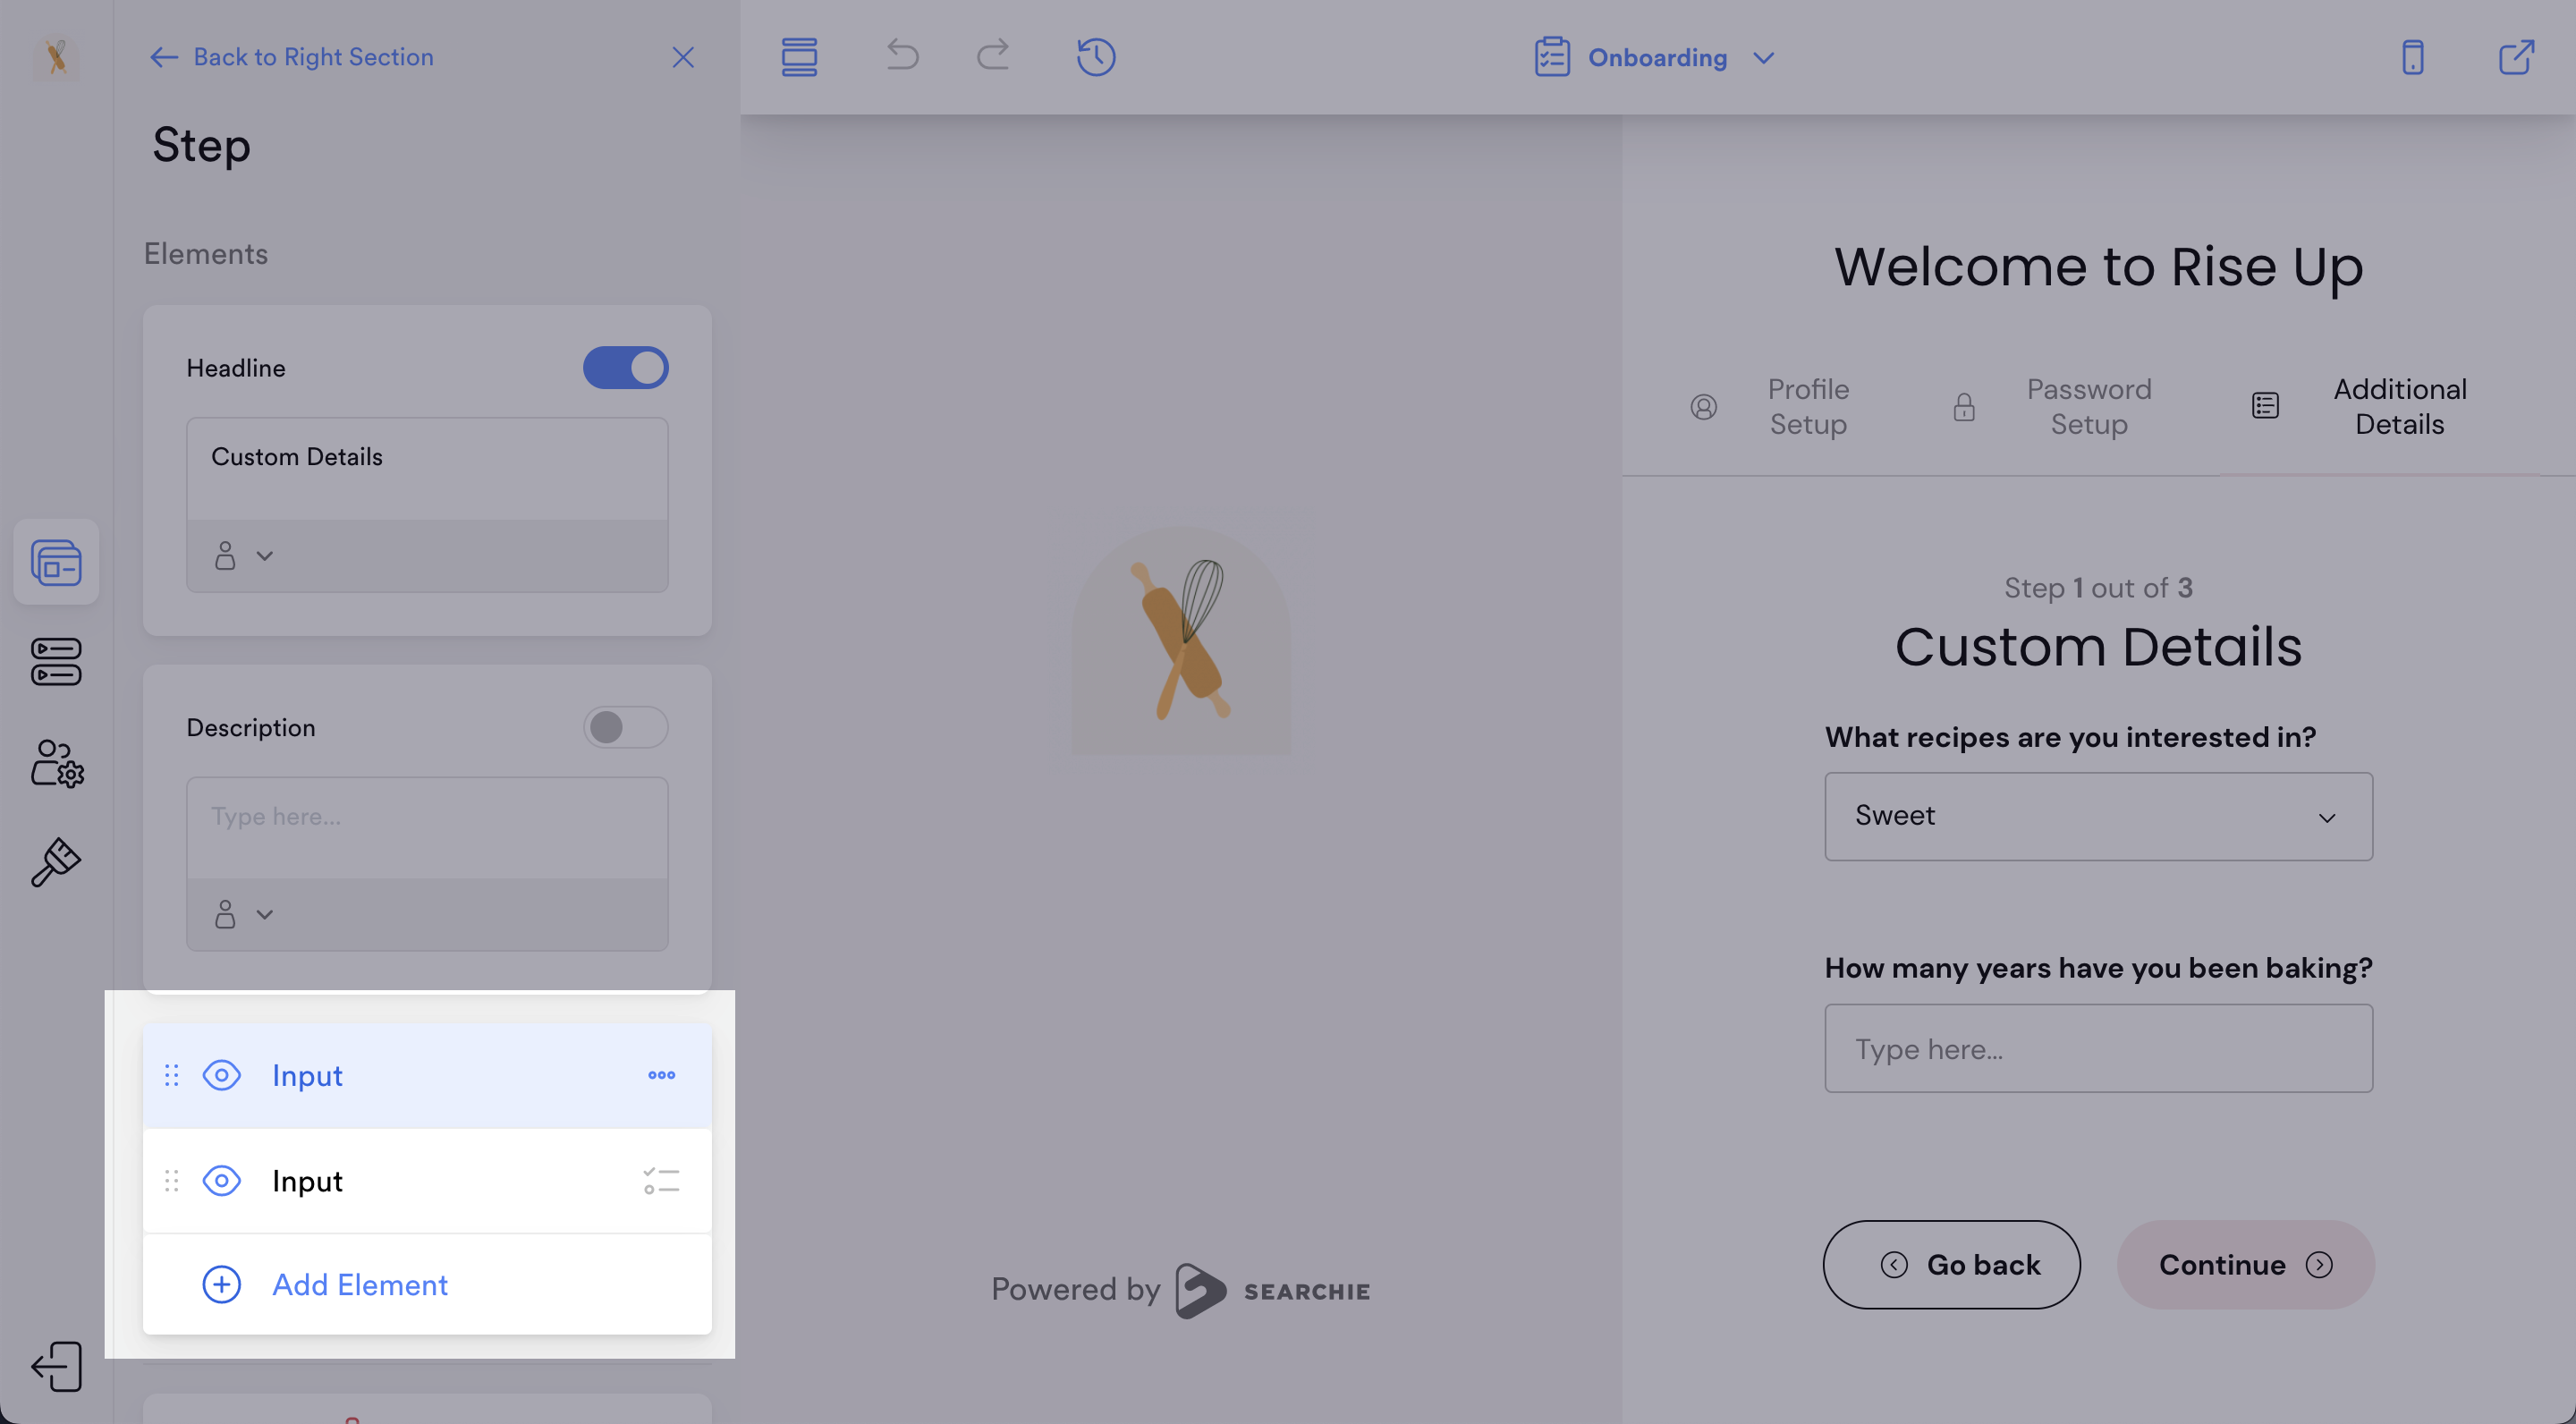
Task: Click the redo arrow in toolbar
Action: pyautogui.click(x=993, y=55)
